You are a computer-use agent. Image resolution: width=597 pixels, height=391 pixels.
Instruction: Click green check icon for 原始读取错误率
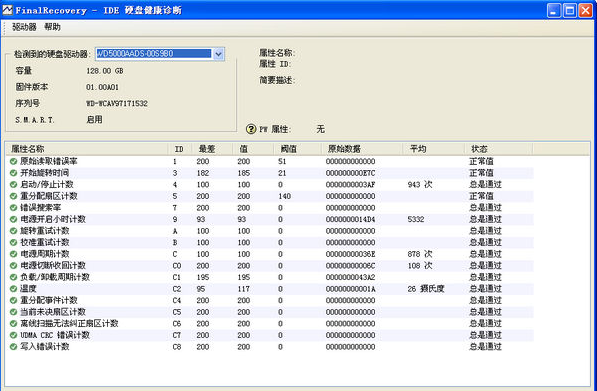[13, 161]
